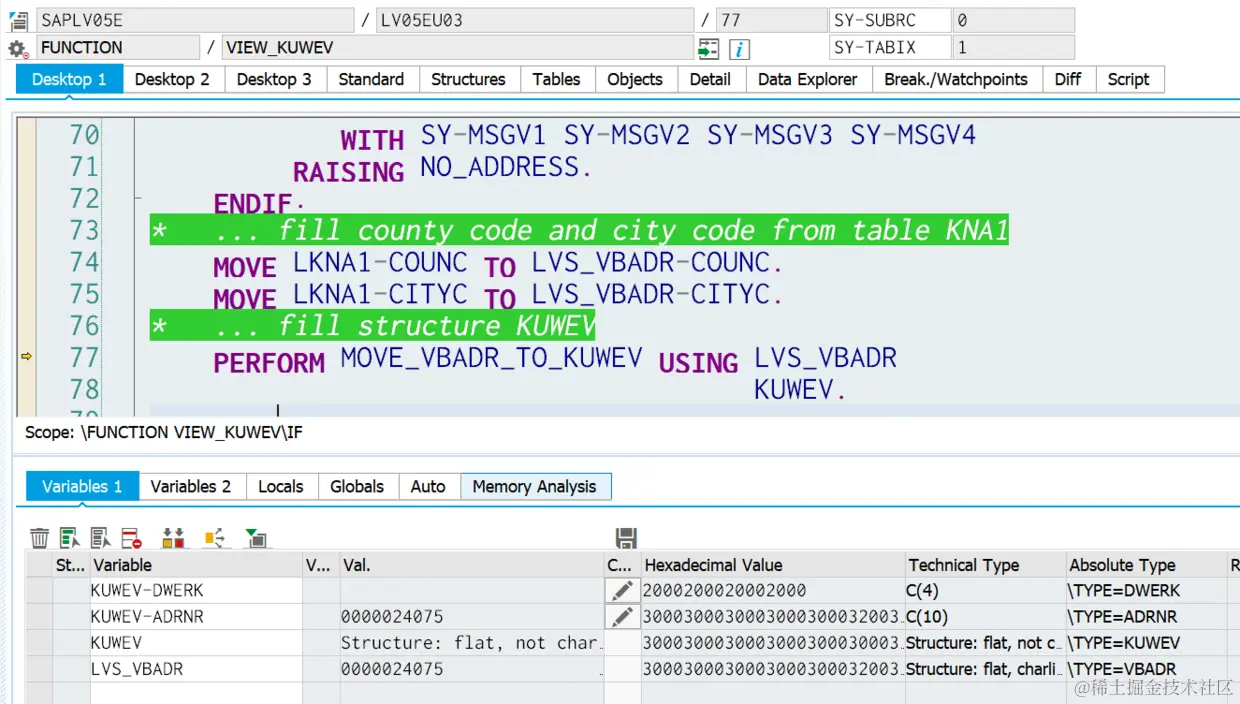Open the Data Explorer tab

tap(807, 79)
